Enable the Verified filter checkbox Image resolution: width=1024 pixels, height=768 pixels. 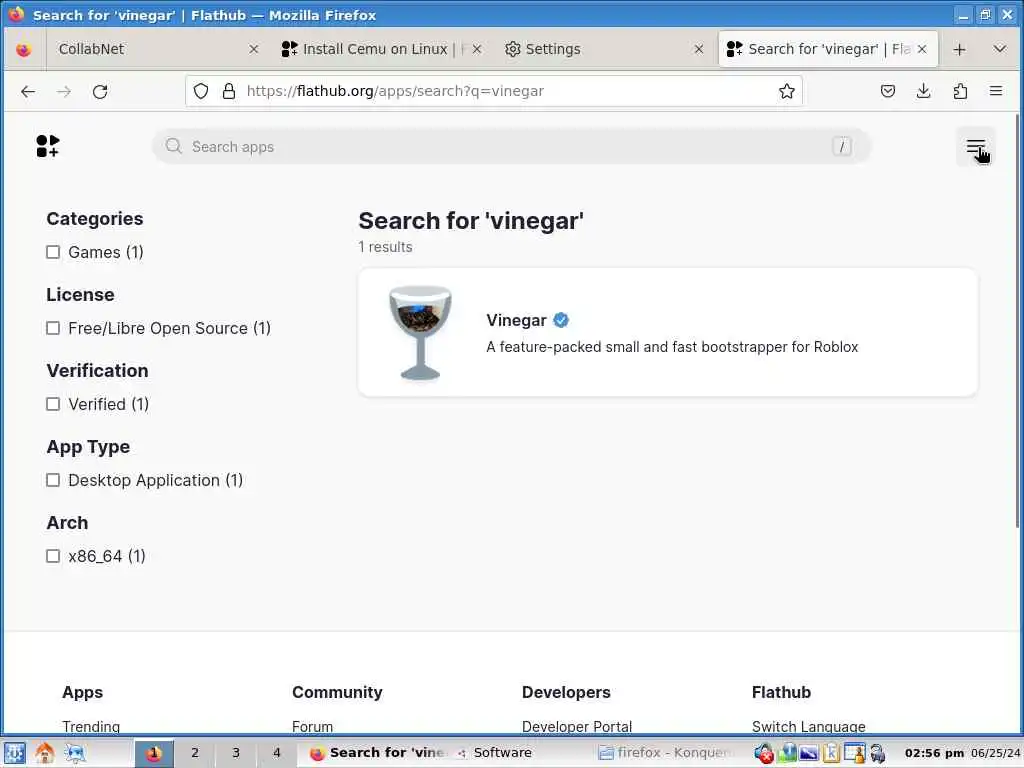point(53,404)
